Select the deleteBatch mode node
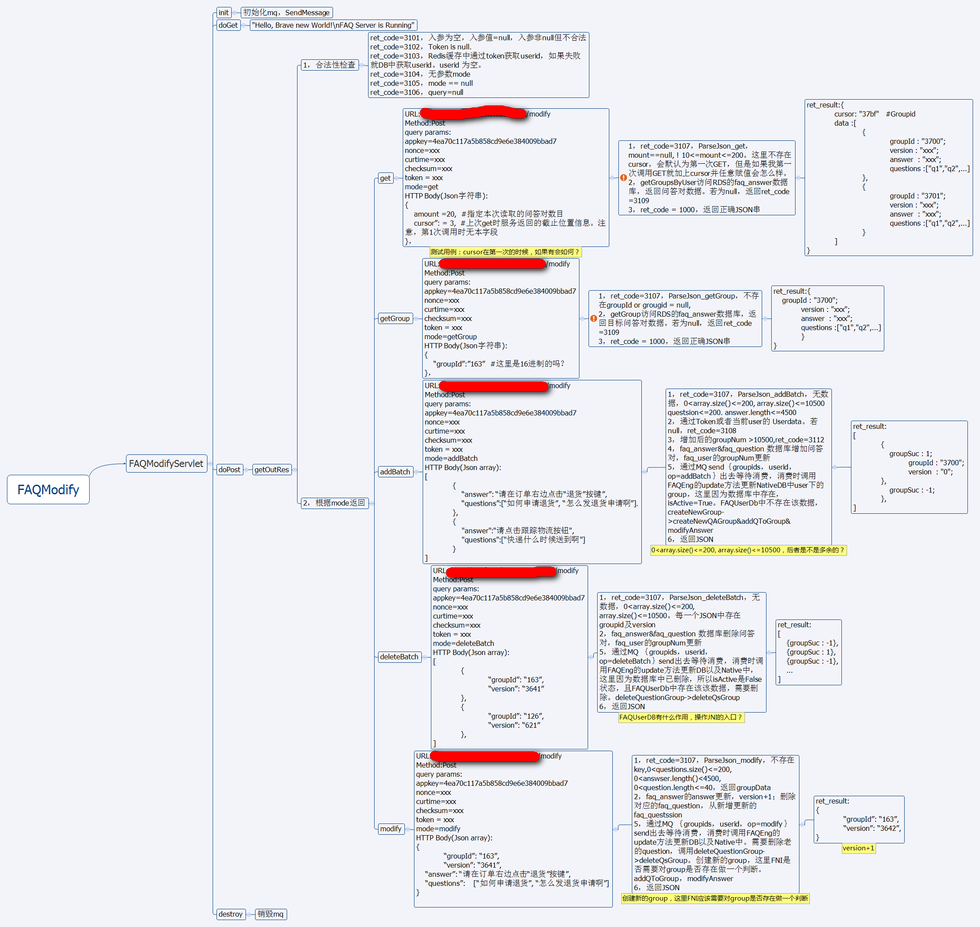The image size is (980, 927). 399,656
